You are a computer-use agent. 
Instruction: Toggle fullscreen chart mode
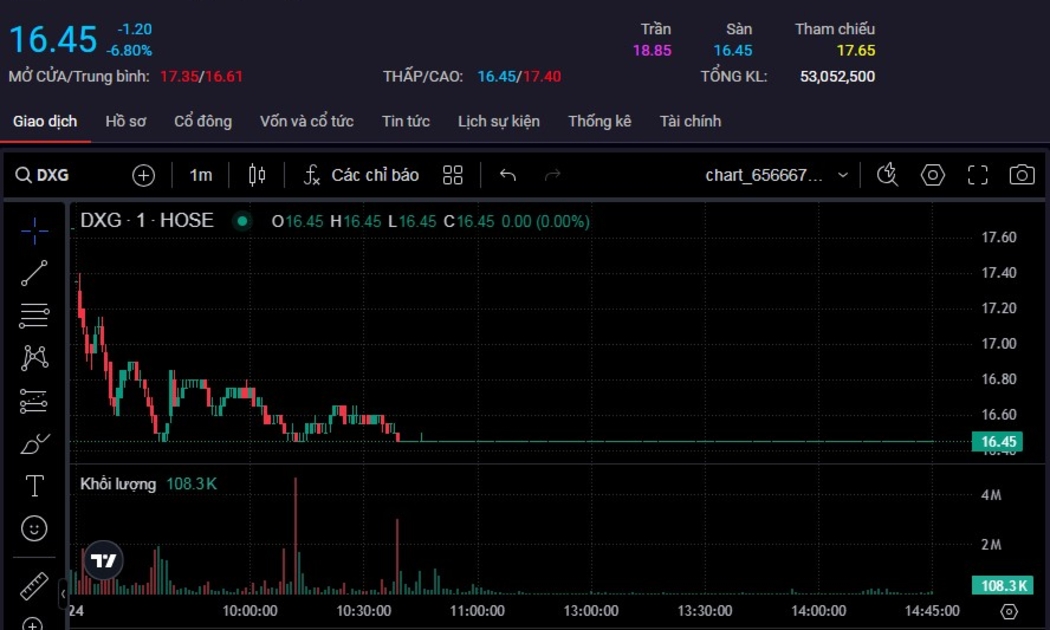click(x=977, y=176)
